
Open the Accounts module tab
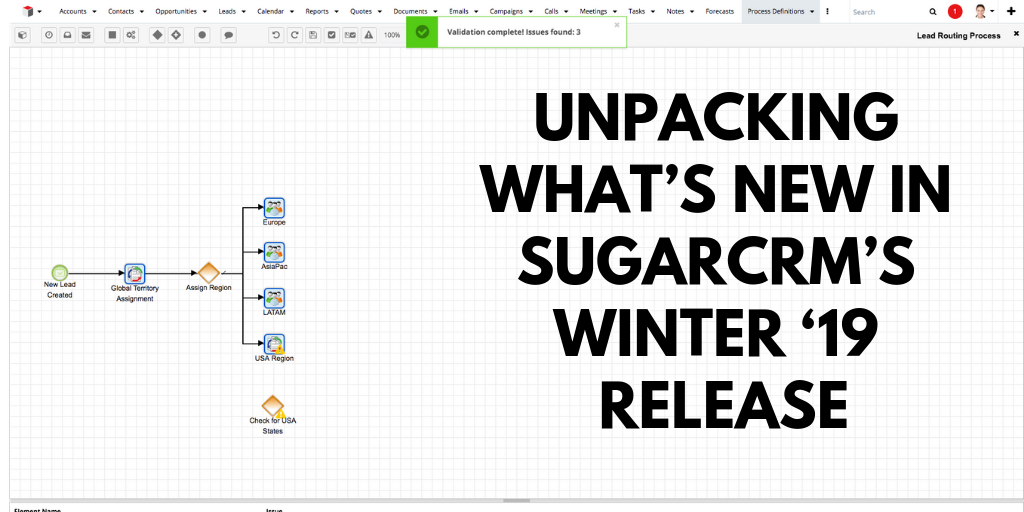(x=72, y=11)
